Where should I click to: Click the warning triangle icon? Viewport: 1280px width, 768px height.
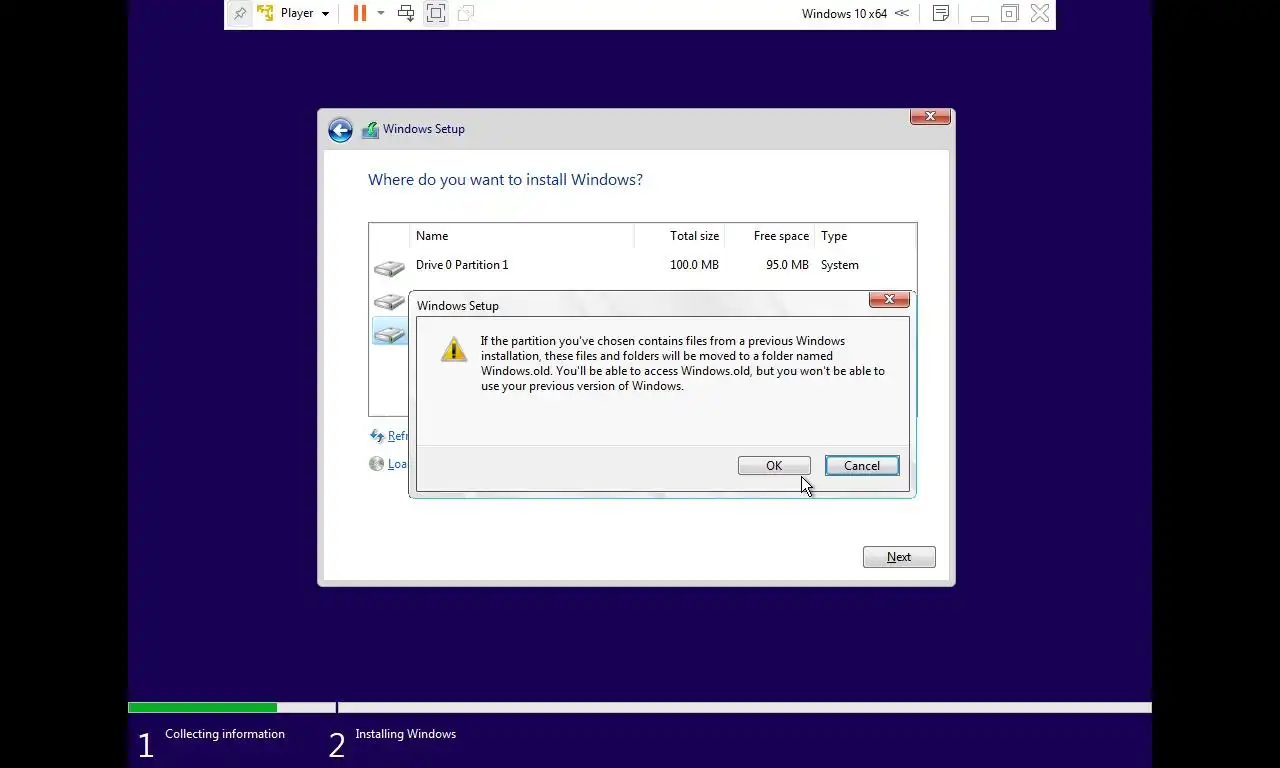point(454,349)
